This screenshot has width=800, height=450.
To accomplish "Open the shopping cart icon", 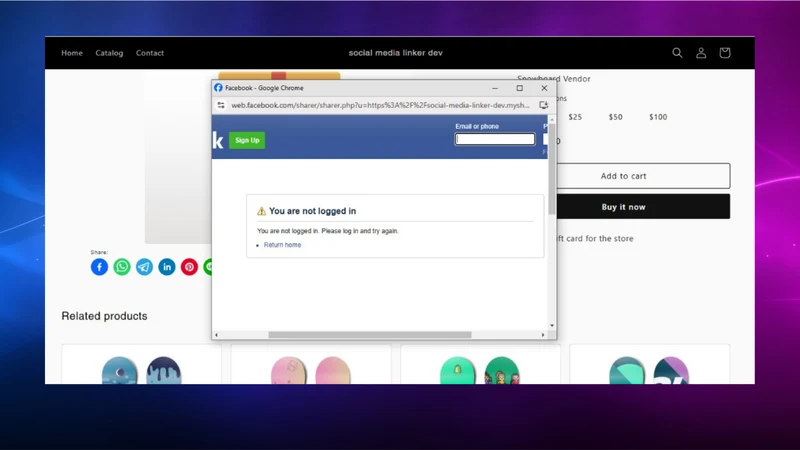I will [x=724, y=53].
